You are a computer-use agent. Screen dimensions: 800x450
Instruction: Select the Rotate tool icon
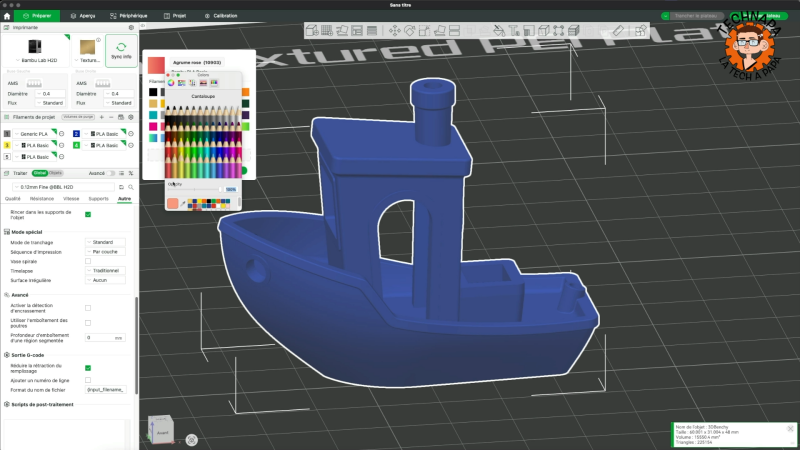[409, 31]
